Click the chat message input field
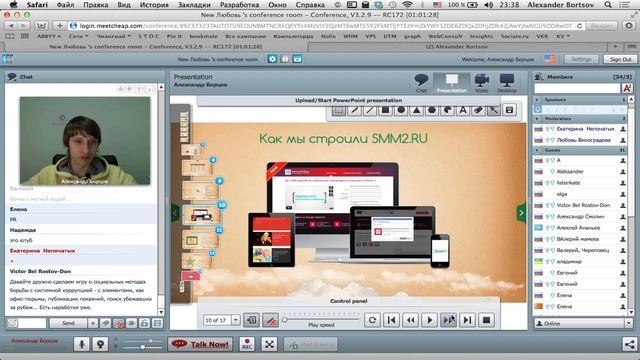This screenshot has height=360, width=640. coord(32,323)
